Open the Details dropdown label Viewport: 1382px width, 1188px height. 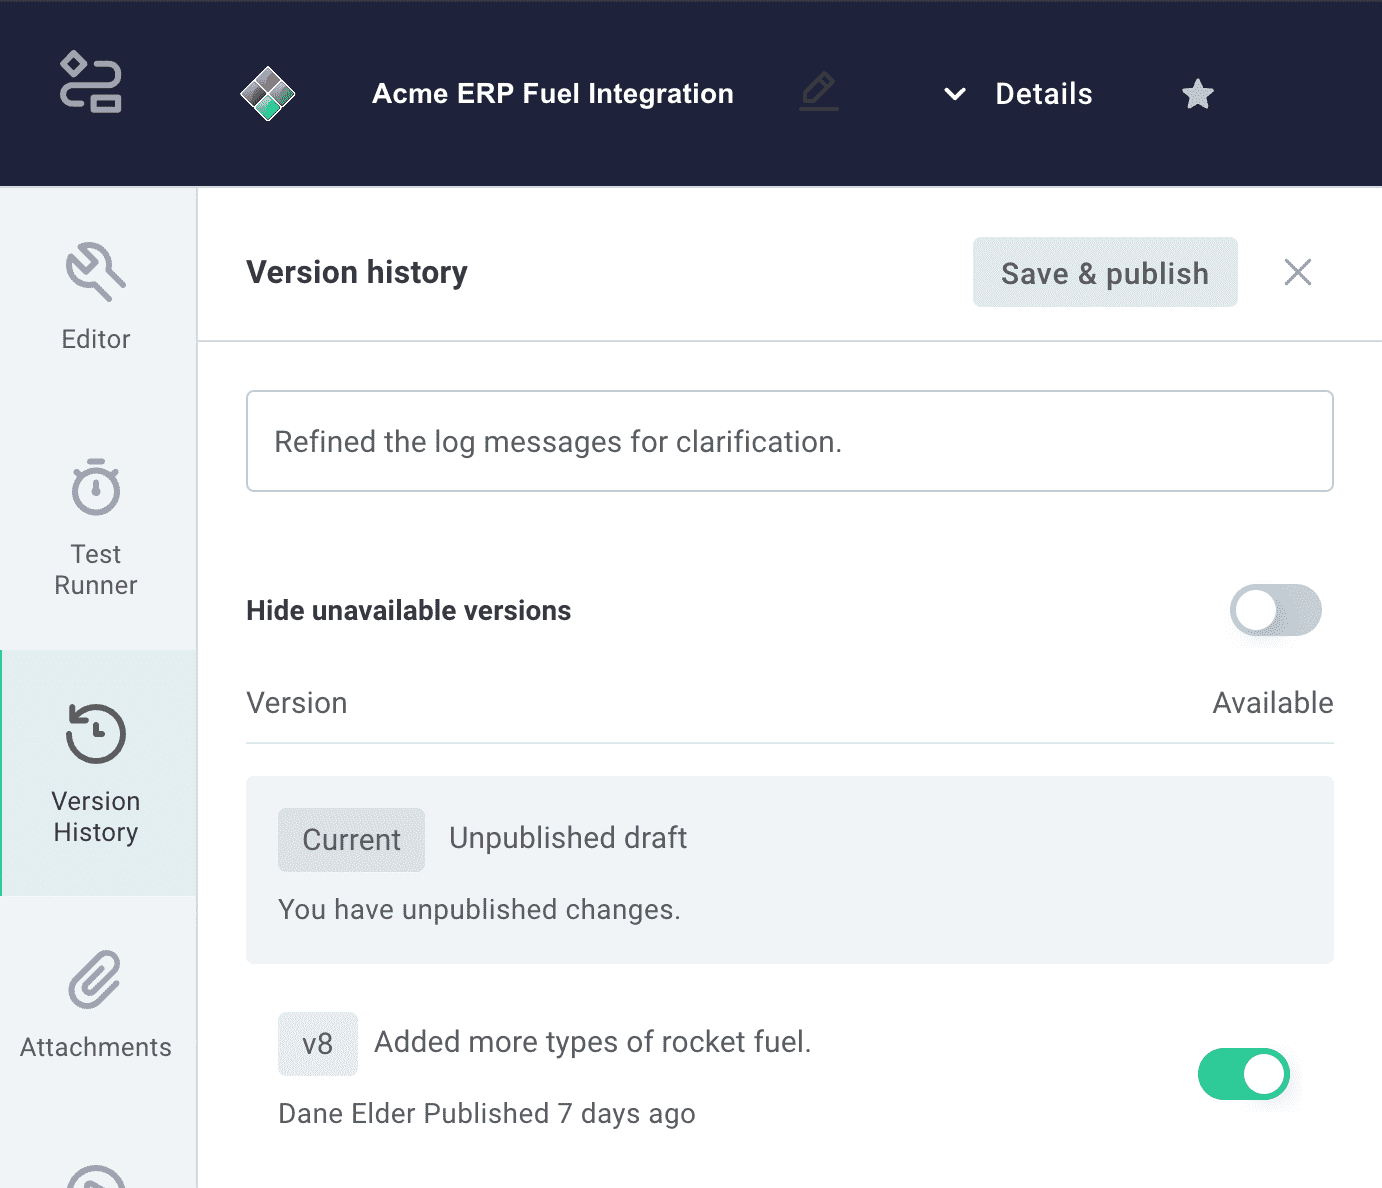click(x=1044, y=94)
